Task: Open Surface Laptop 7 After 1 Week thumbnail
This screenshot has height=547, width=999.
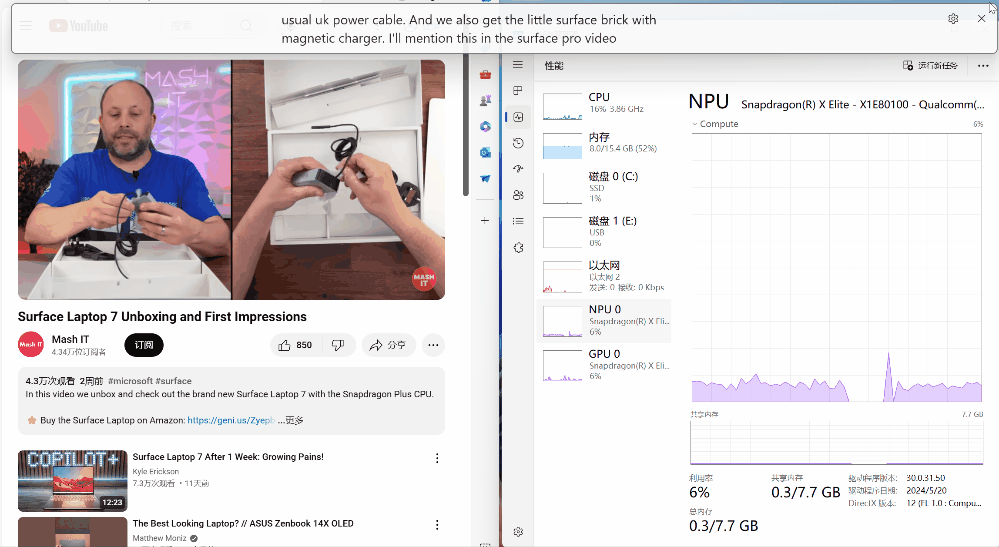Action: click(73, 481)
